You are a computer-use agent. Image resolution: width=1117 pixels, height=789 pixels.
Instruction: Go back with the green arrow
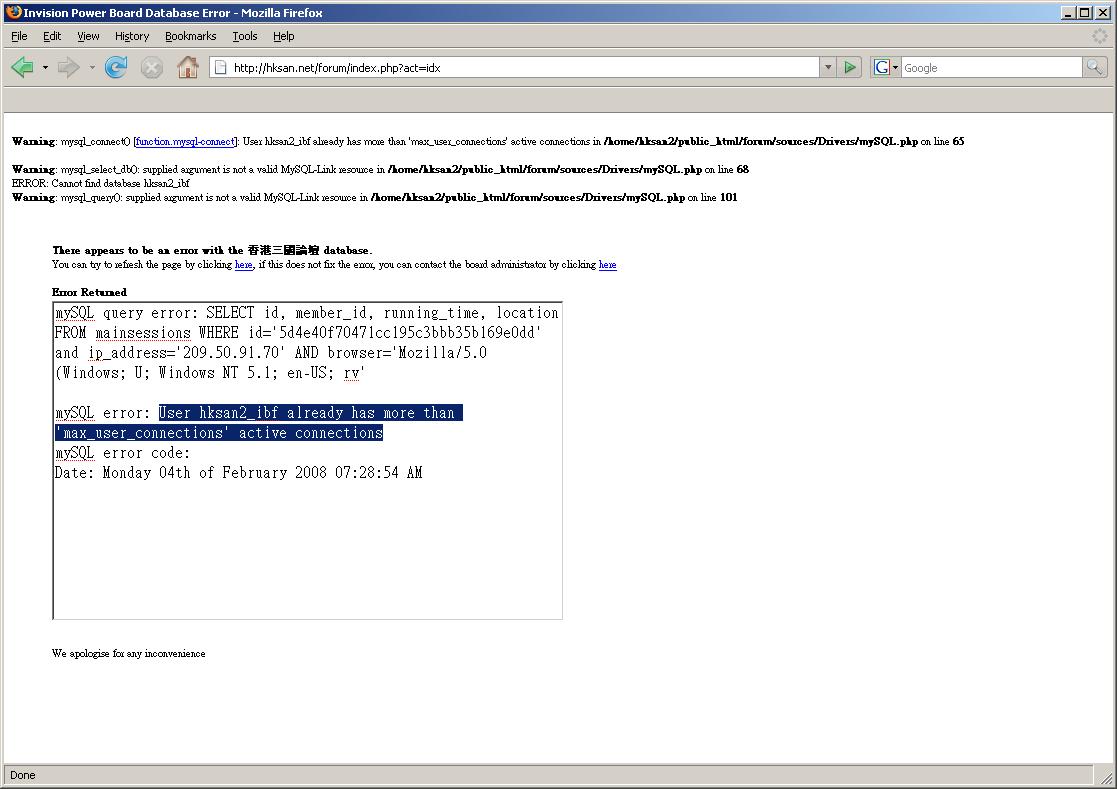tap(23, 68)
